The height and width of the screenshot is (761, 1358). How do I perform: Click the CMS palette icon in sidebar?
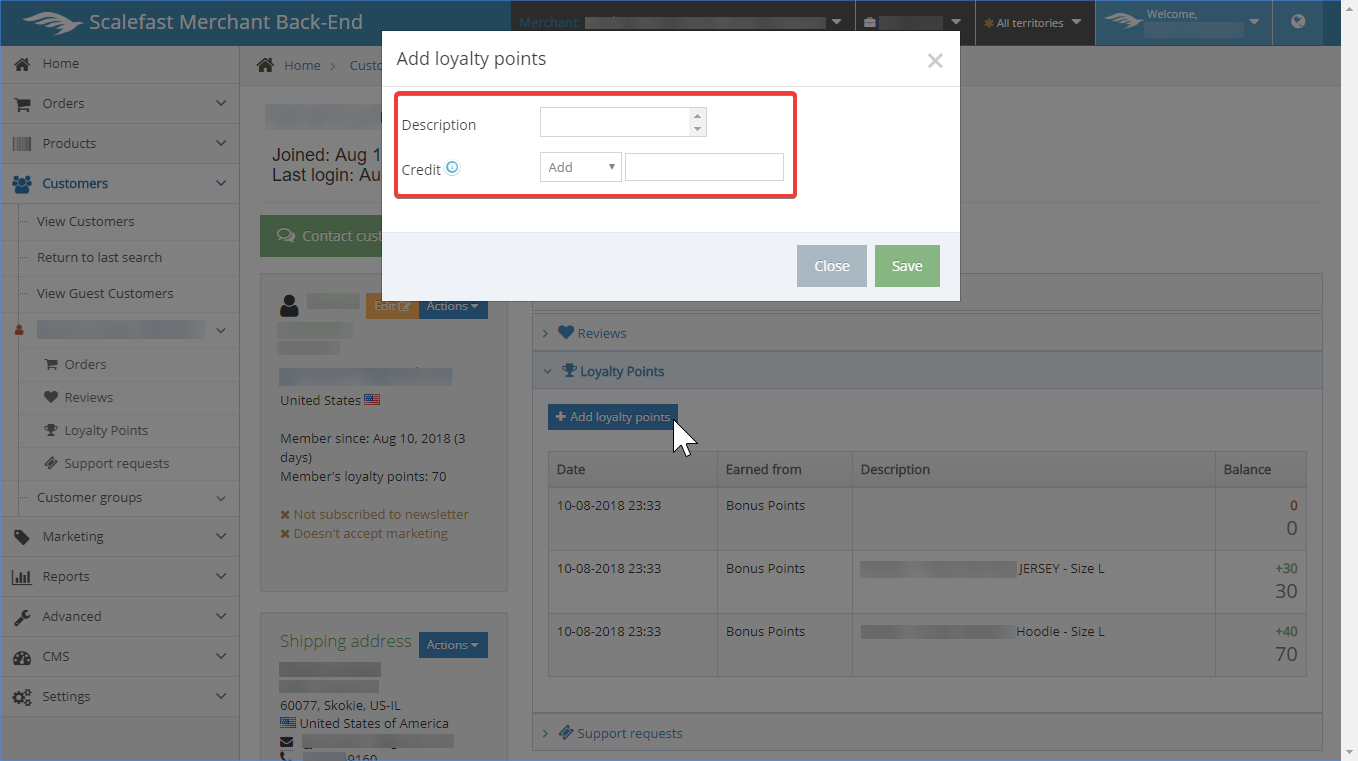pyautogui.click(x=22, y=657)
